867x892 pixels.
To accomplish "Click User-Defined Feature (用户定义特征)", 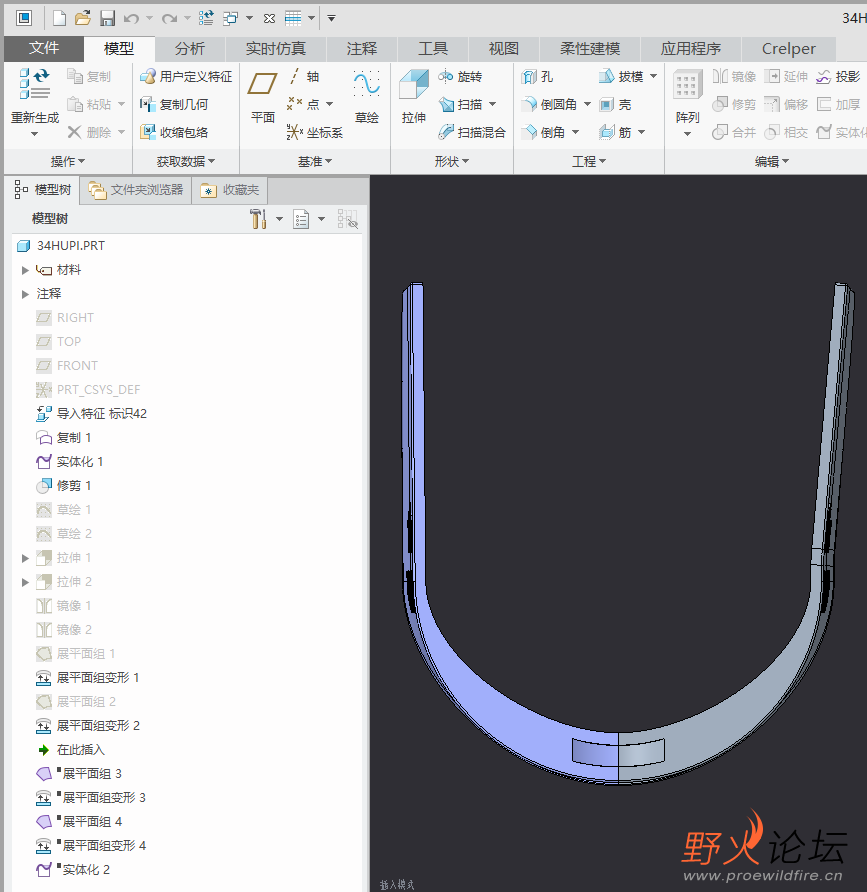I will coord(186,76).
